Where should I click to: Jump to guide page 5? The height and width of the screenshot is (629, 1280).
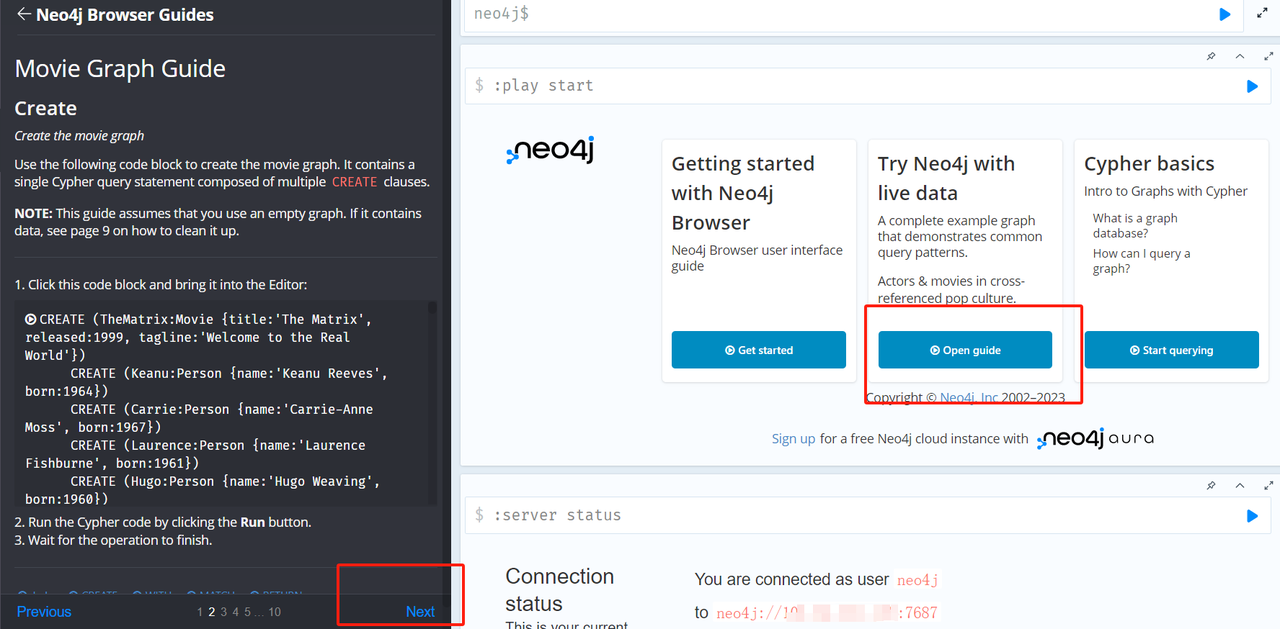(x=247, y=612)
